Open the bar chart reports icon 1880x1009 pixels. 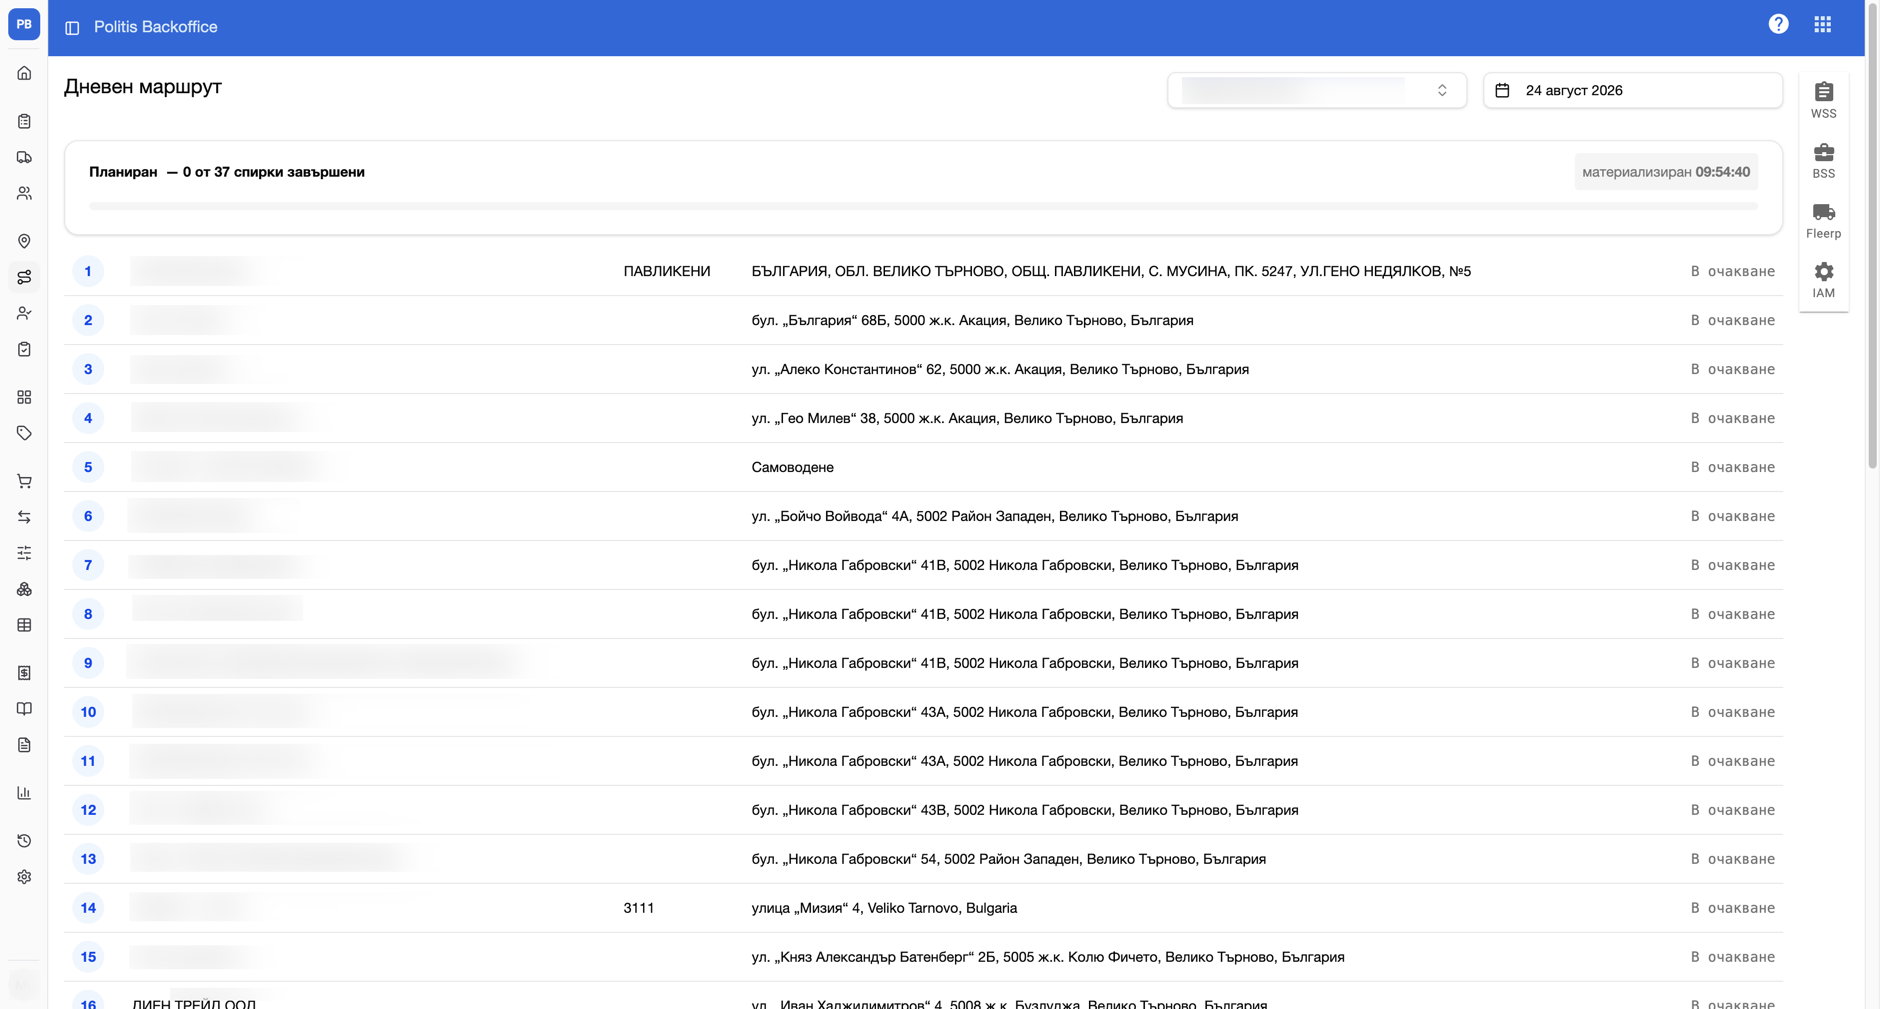(24, 793)
